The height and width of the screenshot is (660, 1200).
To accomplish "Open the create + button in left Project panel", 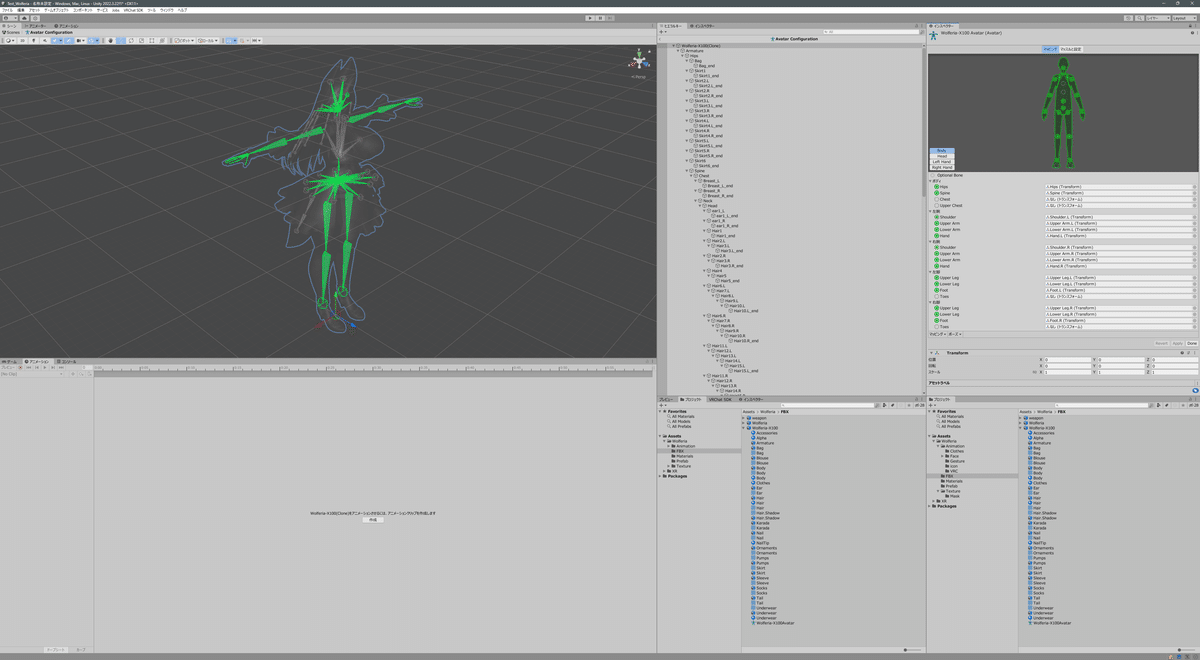I will pos(662,405).
